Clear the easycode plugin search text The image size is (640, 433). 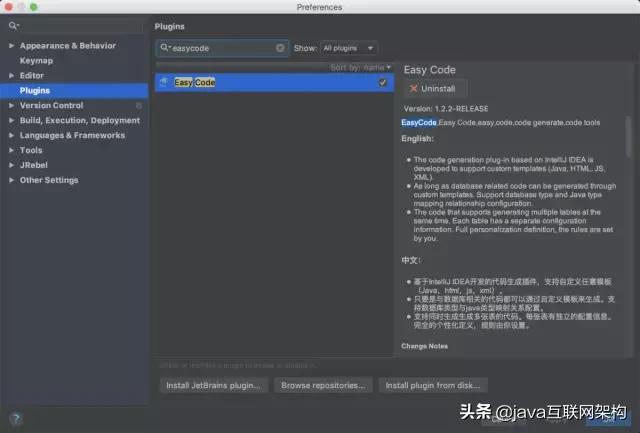[280, 48]
